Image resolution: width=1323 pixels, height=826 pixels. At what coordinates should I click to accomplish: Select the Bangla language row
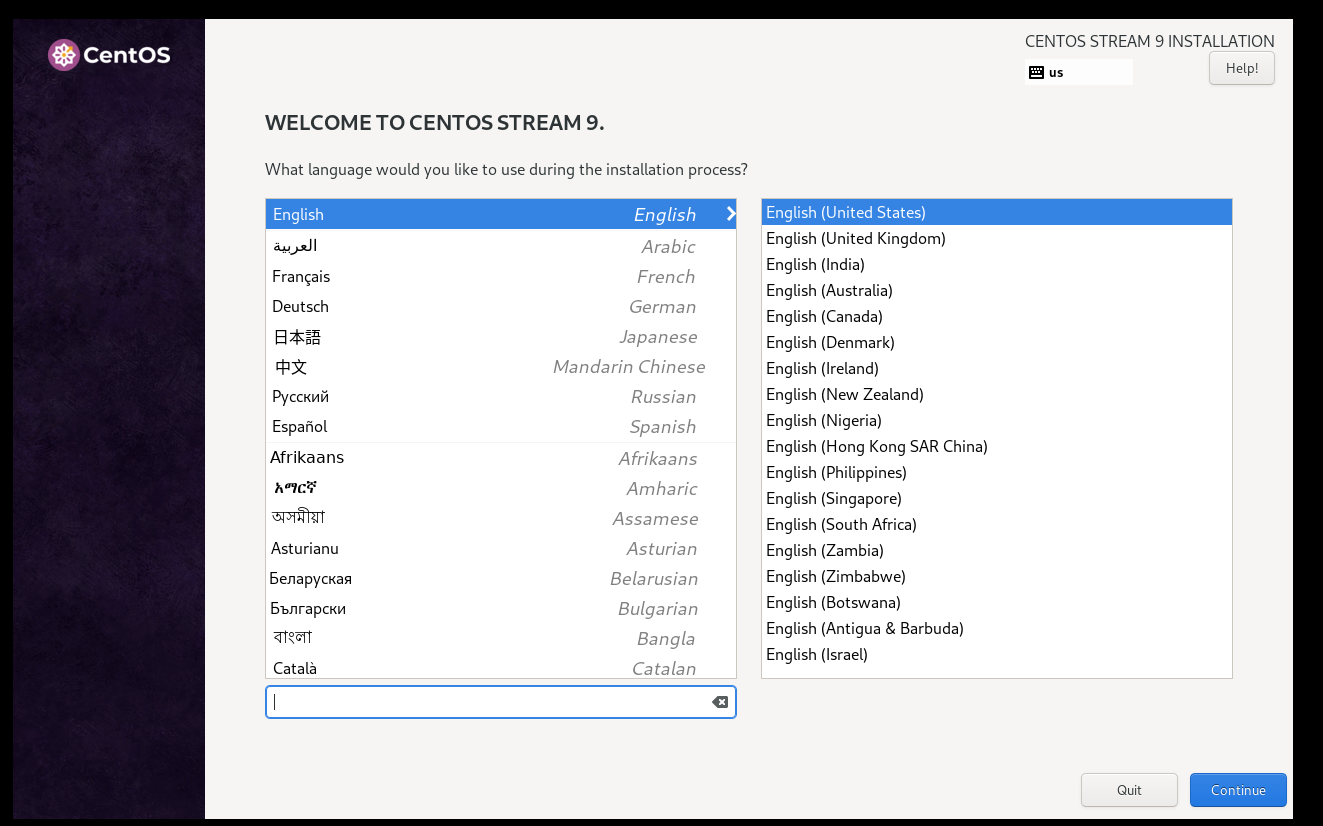[501, 638]
